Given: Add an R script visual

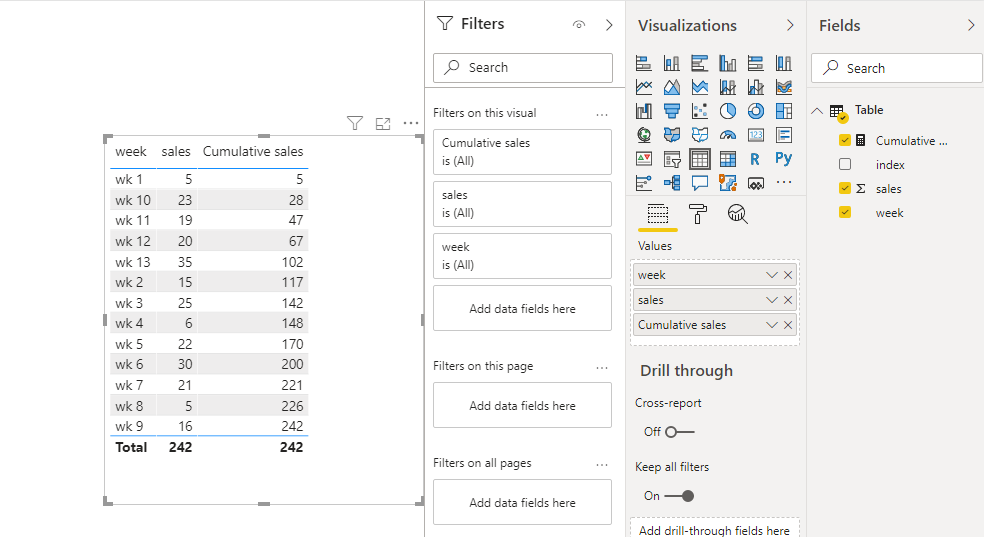Looking at the screenshot, I should pyautogui.click(x=755, y=159).
